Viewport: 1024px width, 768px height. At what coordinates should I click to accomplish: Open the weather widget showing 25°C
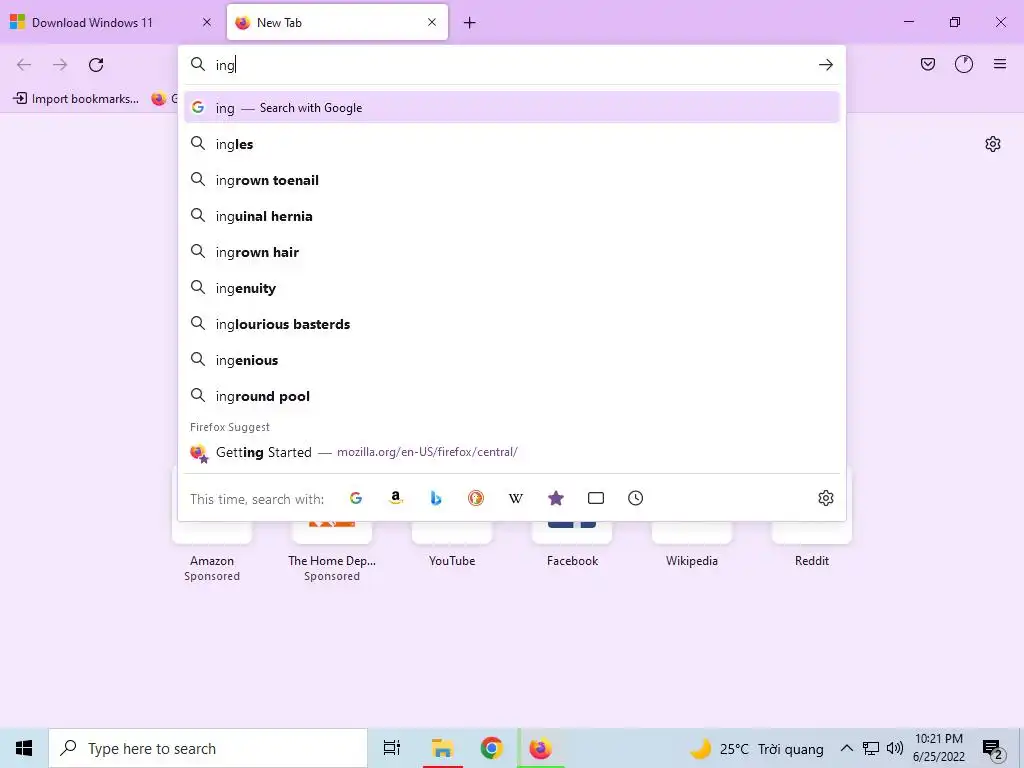[x=756, y=748]
